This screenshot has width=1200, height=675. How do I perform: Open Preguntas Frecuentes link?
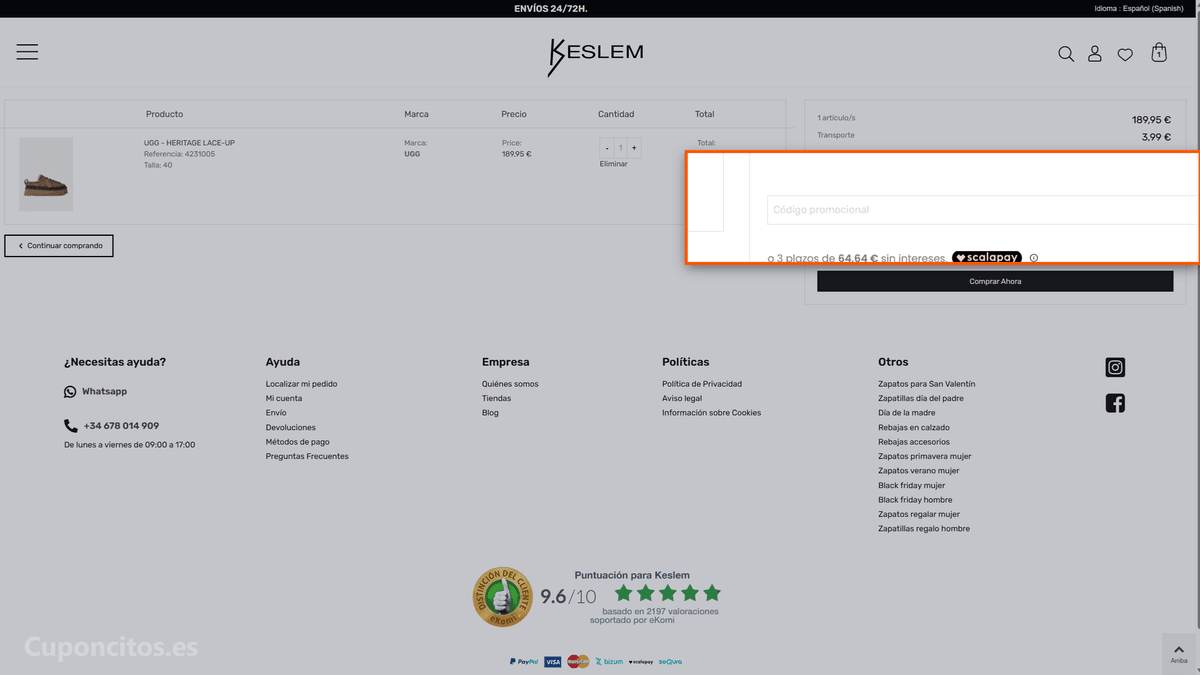coord(307,456)
